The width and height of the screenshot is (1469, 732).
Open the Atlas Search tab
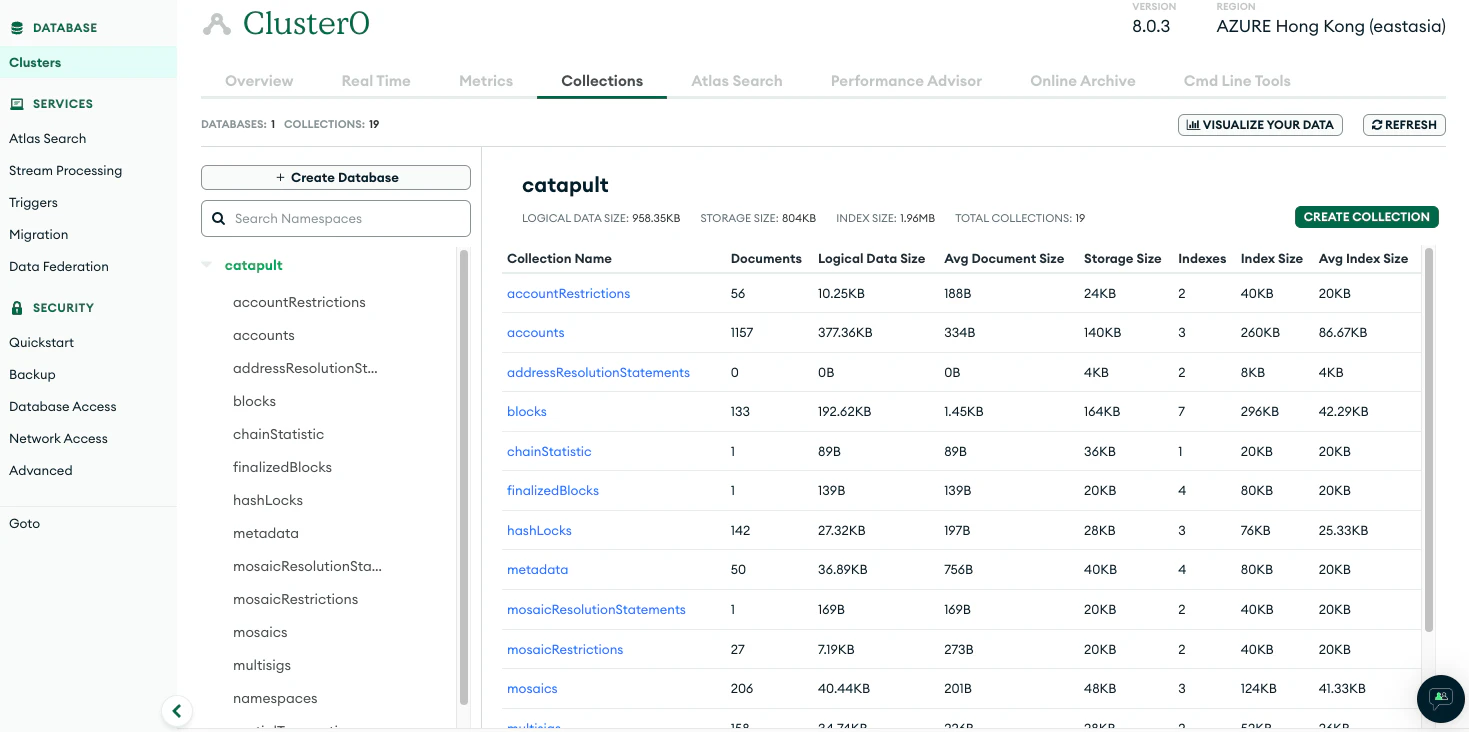coord(737,81)
